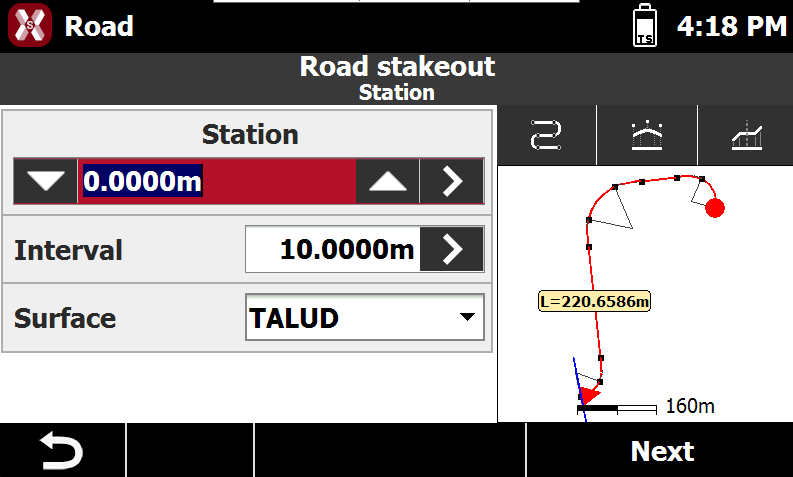Check the total station battery icon
Viewport: 793px width, 477px height.
pyautogui.click(x=645, y=25)
